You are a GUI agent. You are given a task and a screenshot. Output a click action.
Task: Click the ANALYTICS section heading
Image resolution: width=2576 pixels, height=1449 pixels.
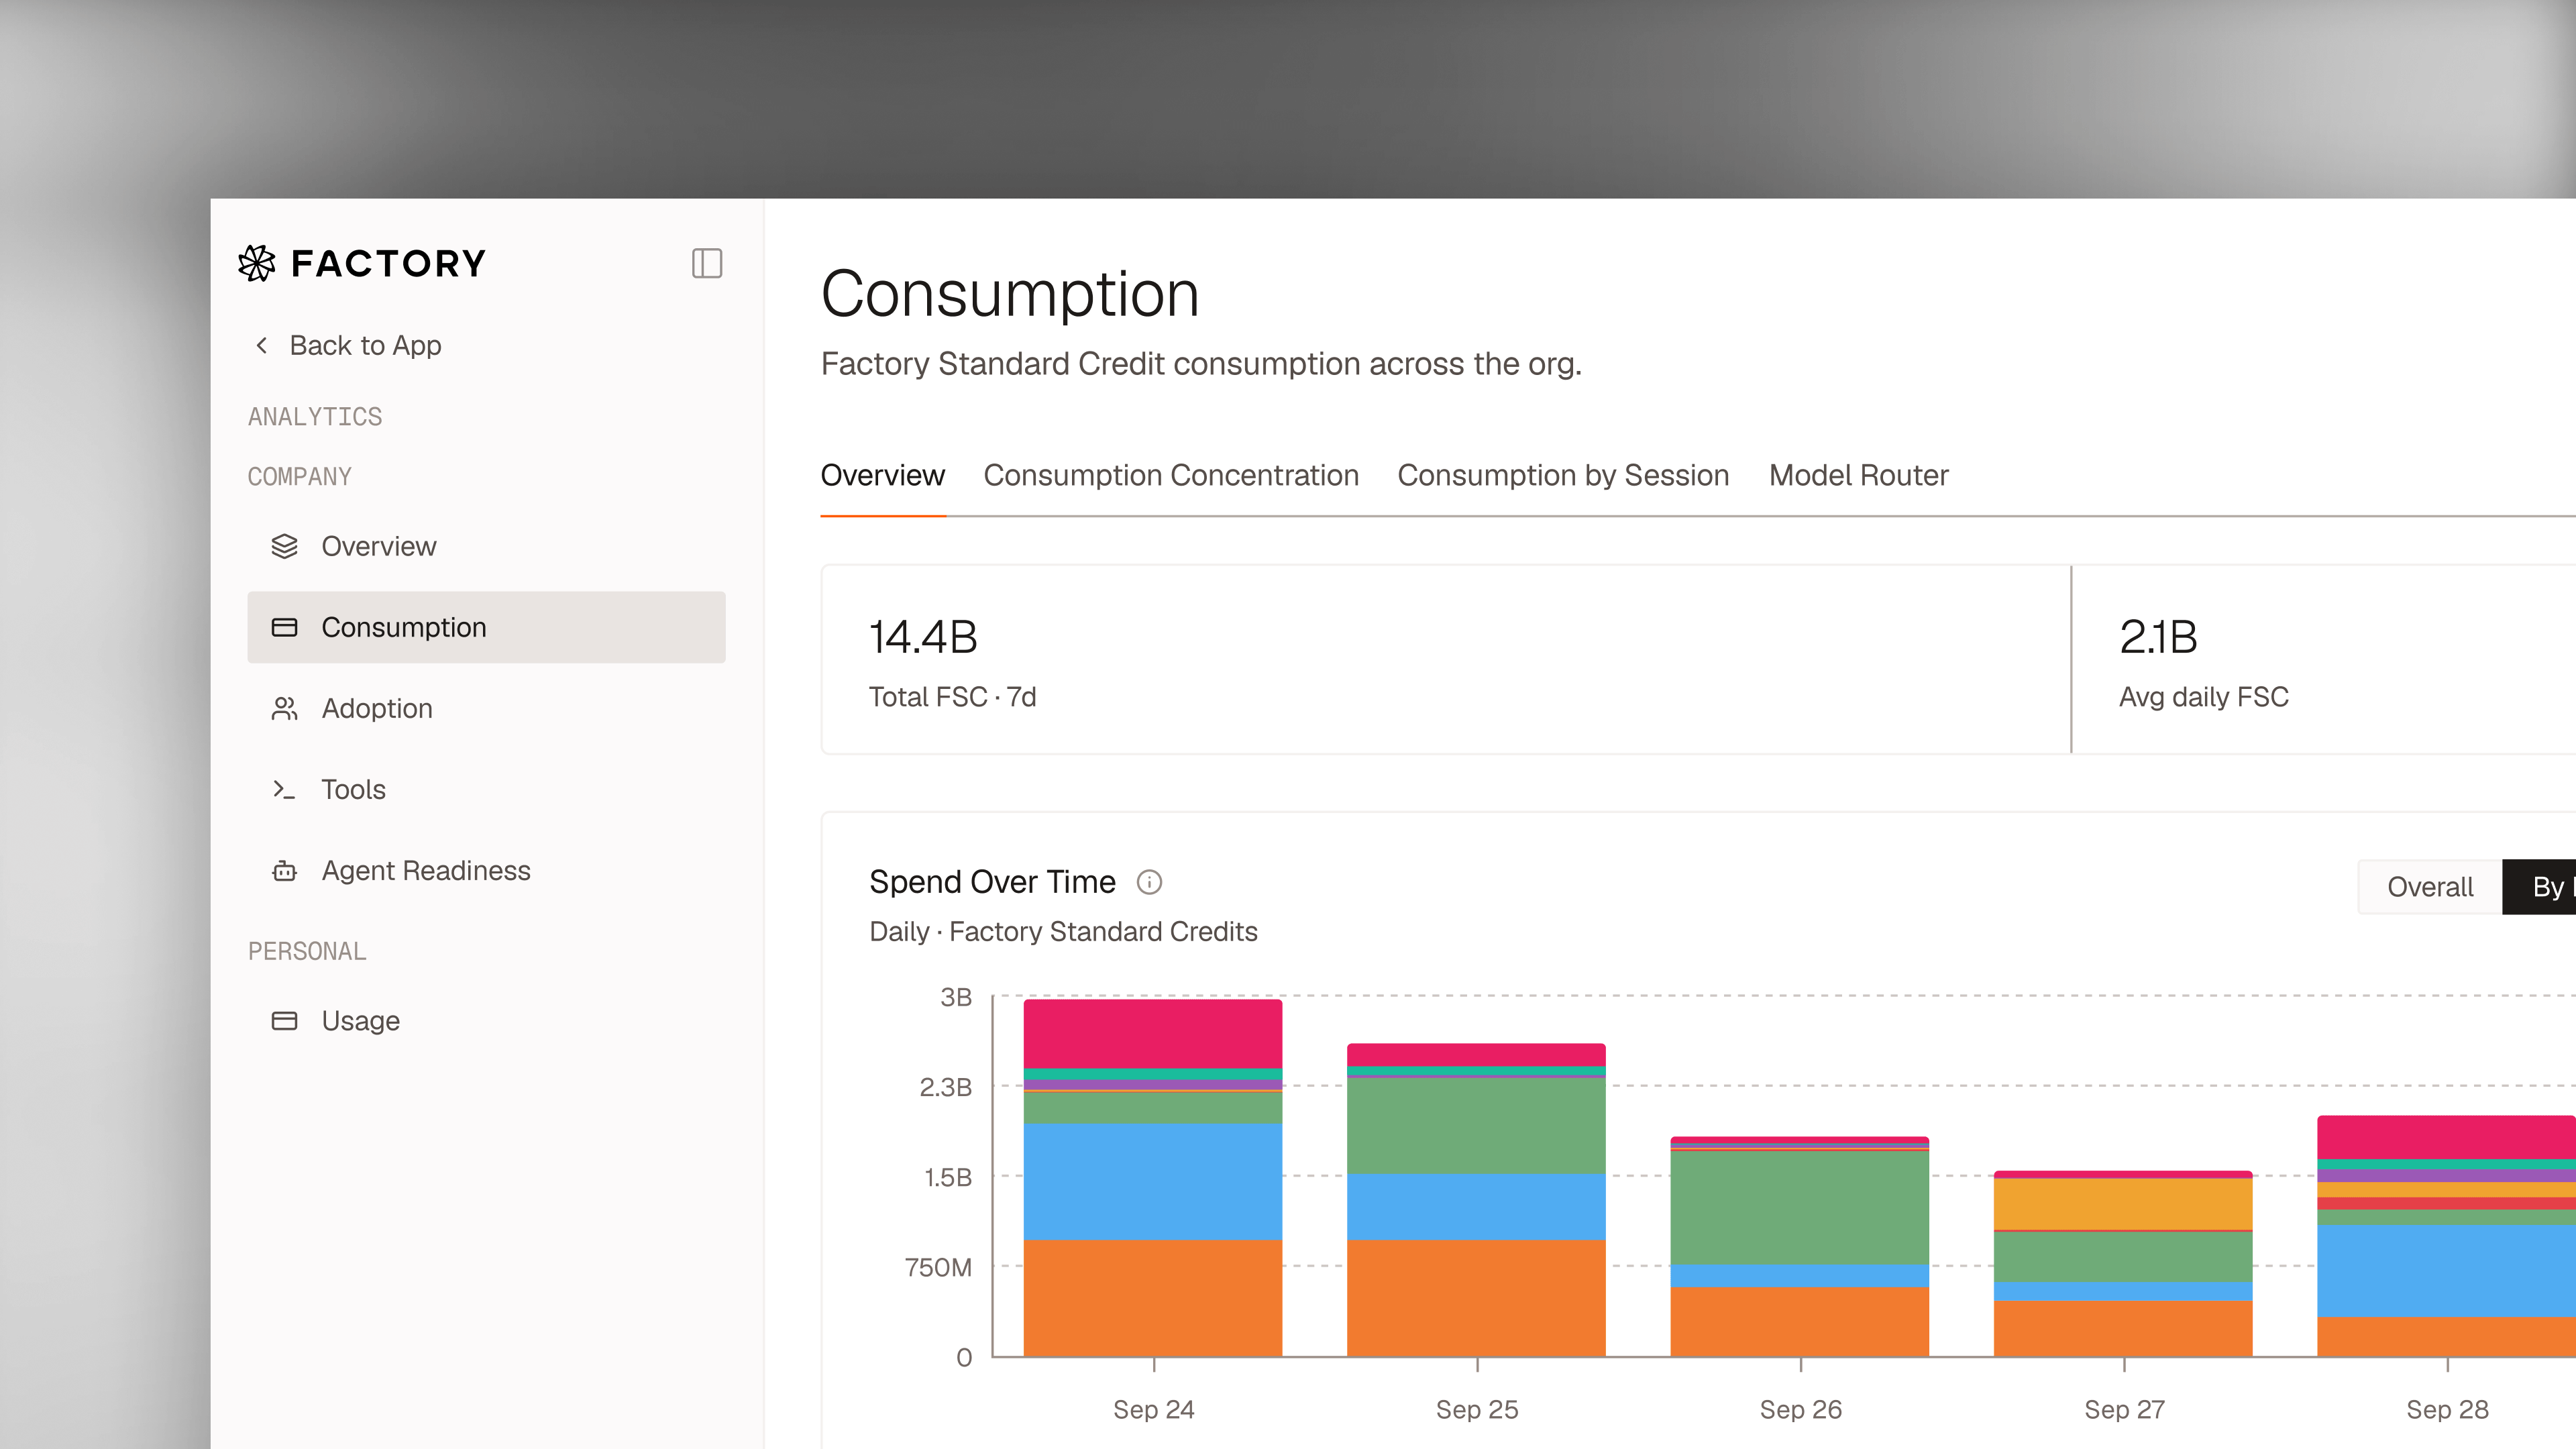315,417
